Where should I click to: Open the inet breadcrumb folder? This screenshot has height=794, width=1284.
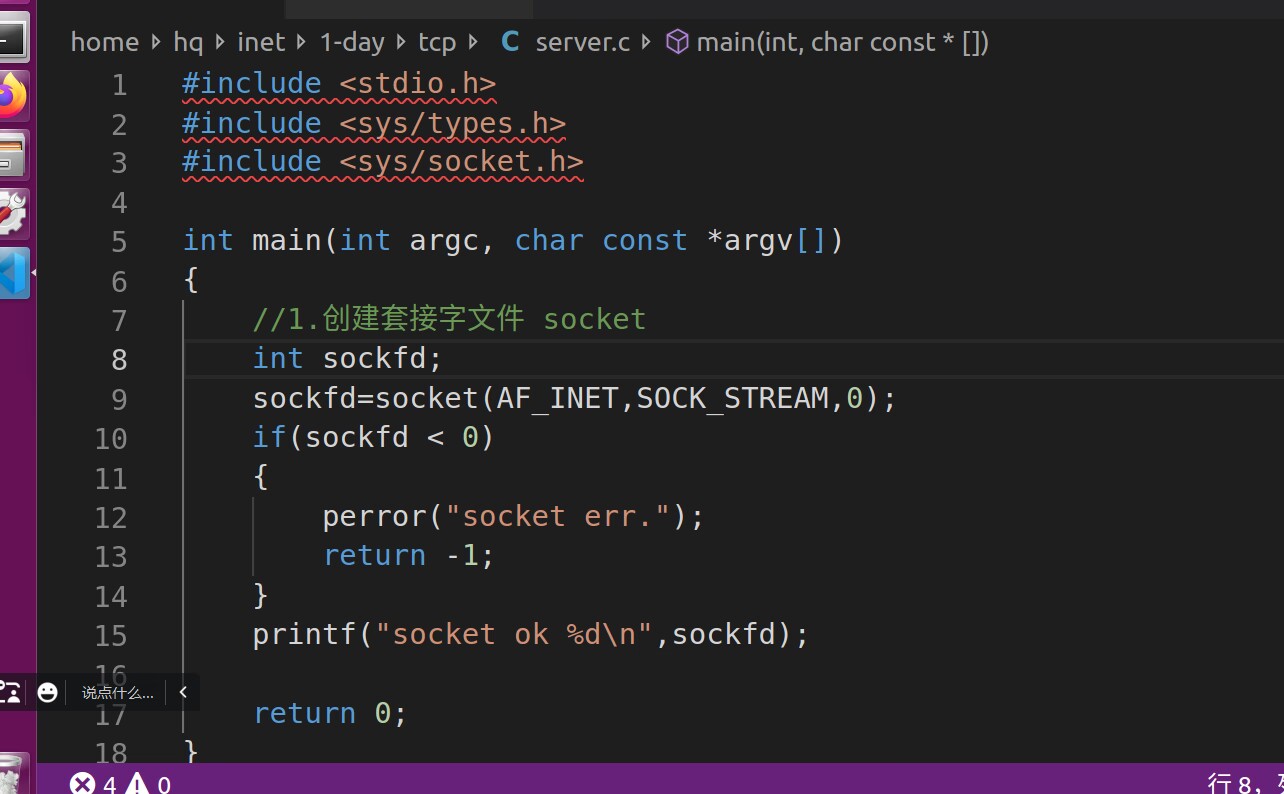click(x=261, y=42)
